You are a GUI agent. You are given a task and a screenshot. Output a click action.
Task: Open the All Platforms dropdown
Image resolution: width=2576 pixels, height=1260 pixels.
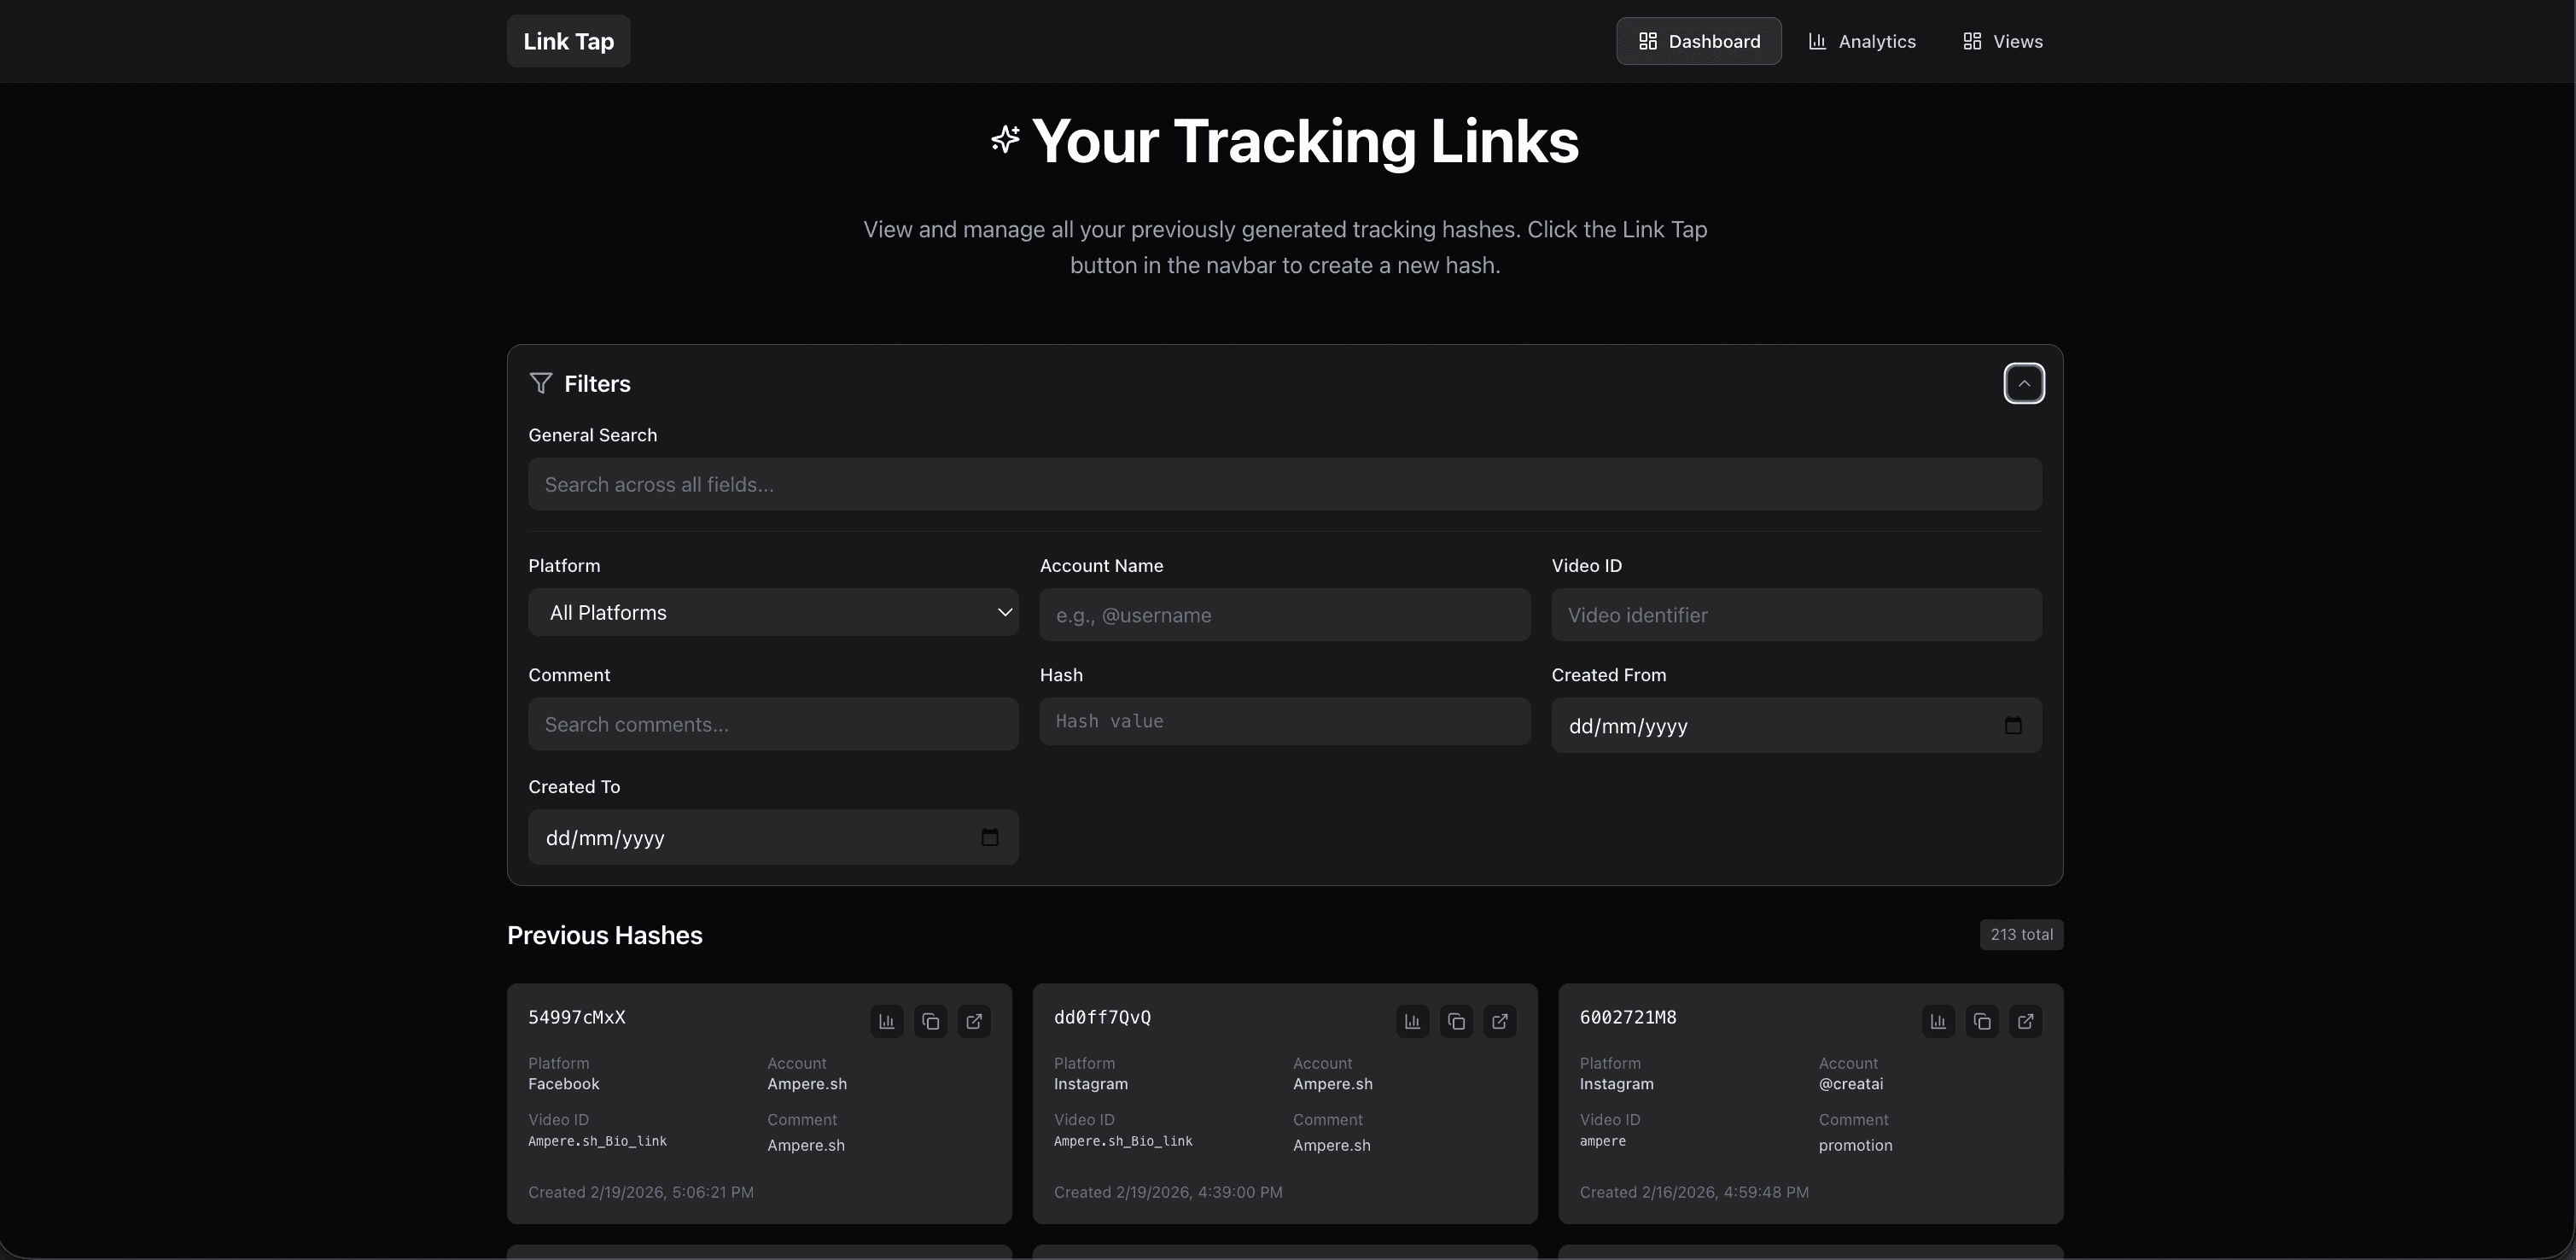click(x=773, y=612)
